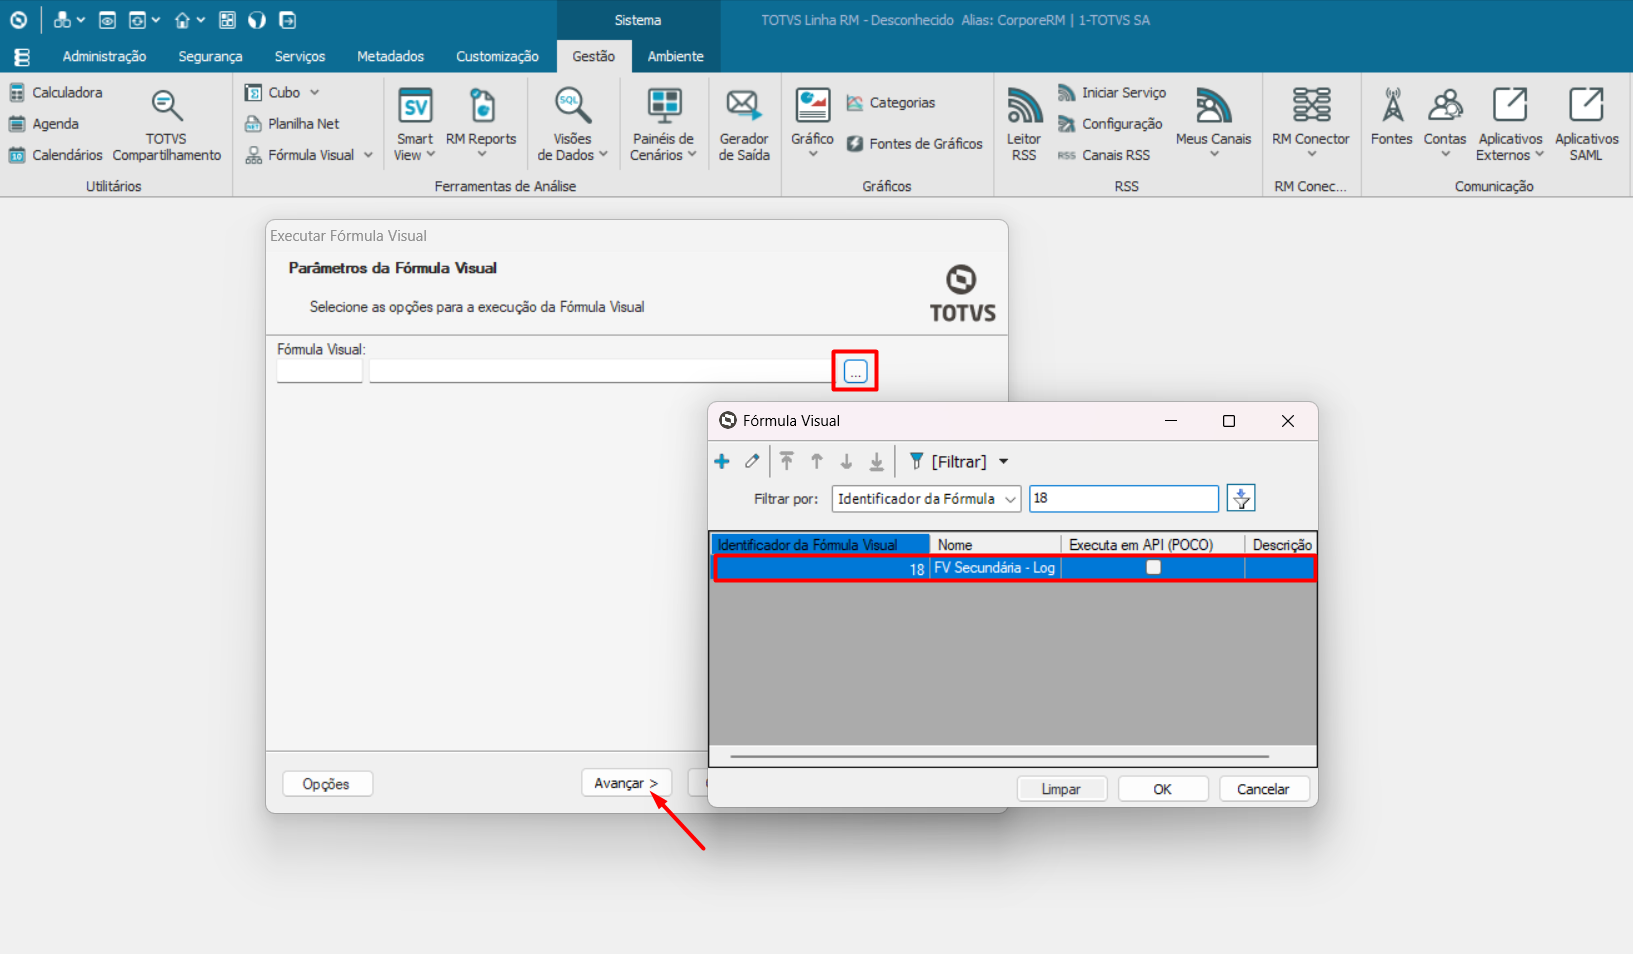Switch to the Ambiente tab
This screenshot has width=1633, height=954.
pos(675,57)
